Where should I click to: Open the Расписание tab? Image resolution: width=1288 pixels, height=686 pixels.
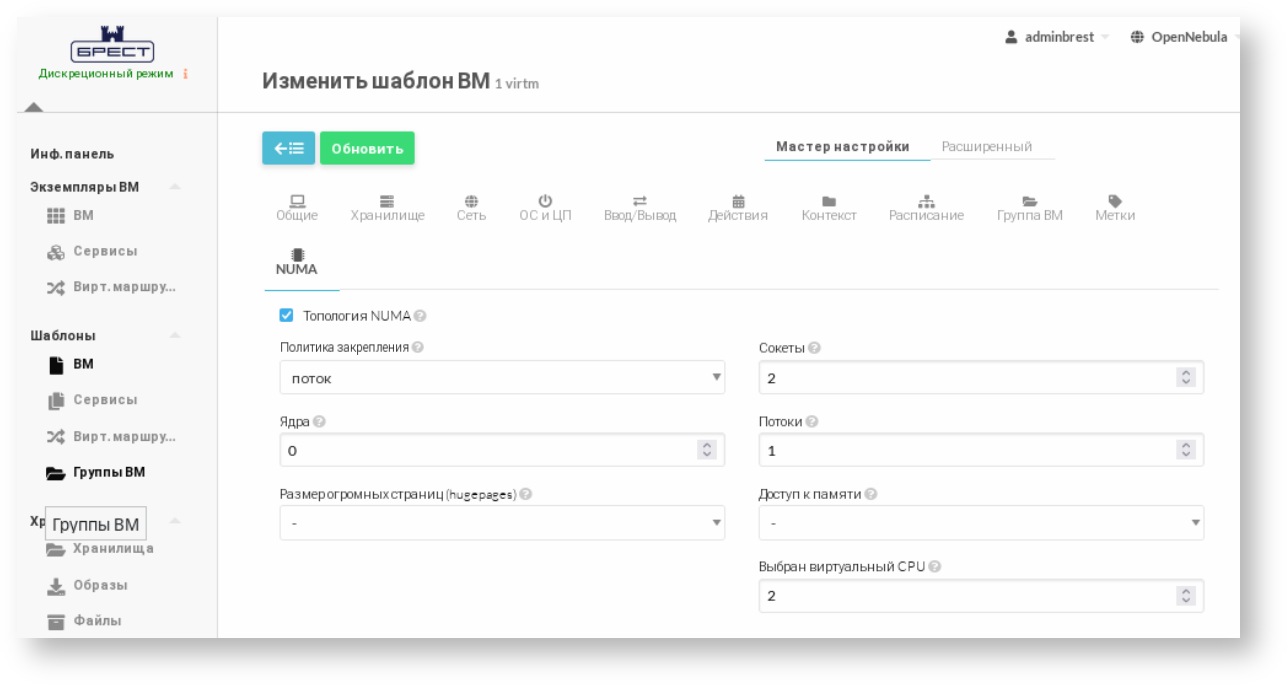(926, 208)
